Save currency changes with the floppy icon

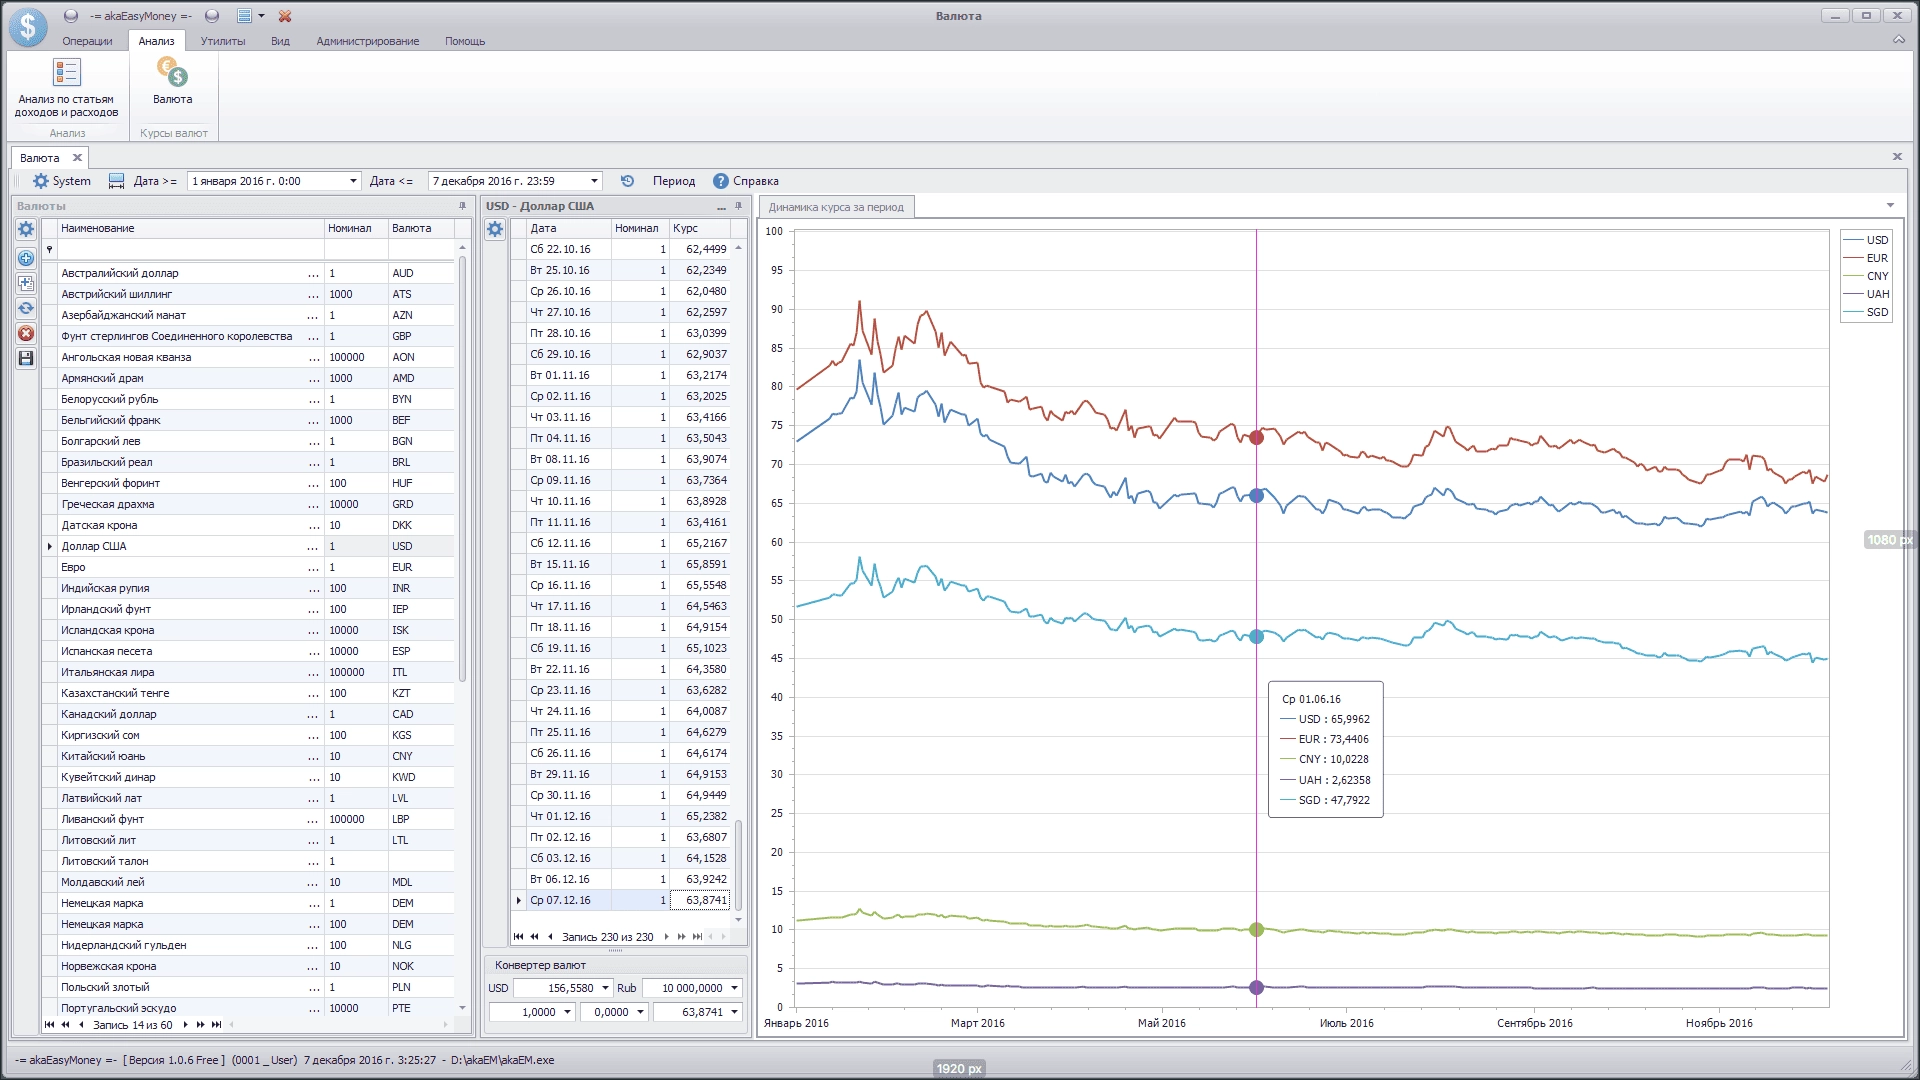point(26,358)
